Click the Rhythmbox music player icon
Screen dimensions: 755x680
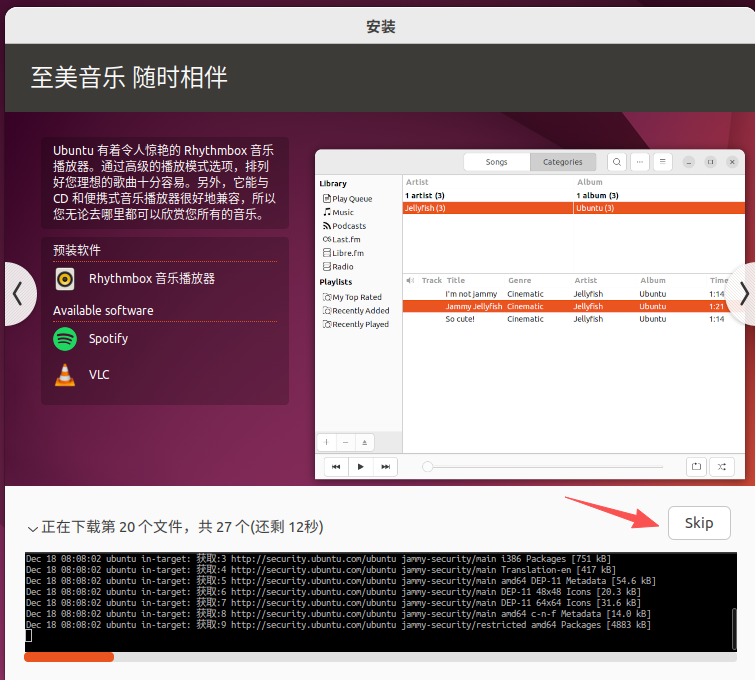tap(65, 279)
